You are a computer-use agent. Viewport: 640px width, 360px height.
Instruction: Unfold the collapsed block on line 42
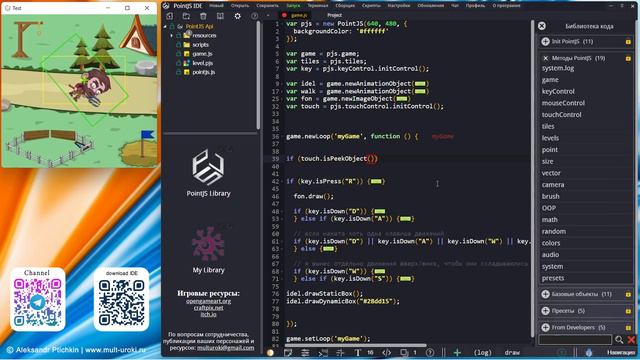click(376, 181)
